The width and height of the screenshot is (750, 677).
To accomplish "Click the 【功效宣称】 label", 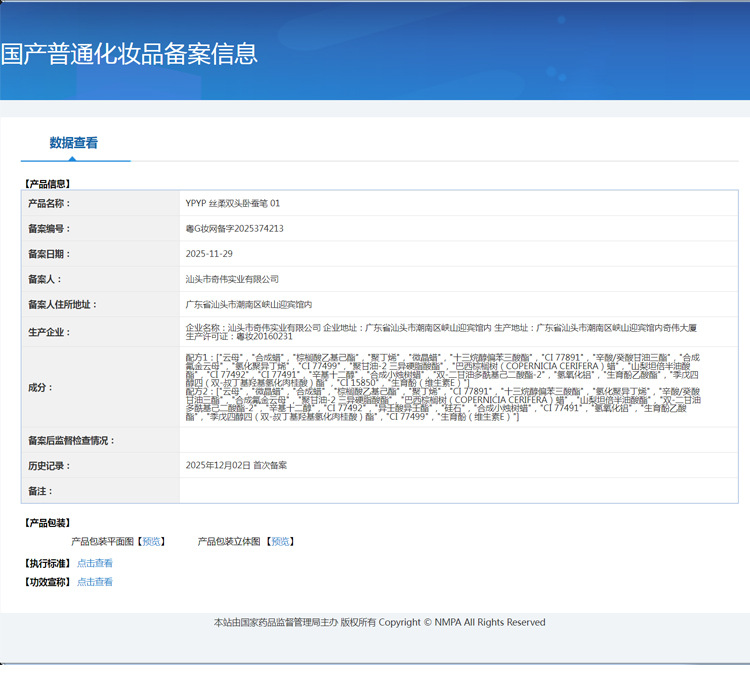I will point(48,582).
